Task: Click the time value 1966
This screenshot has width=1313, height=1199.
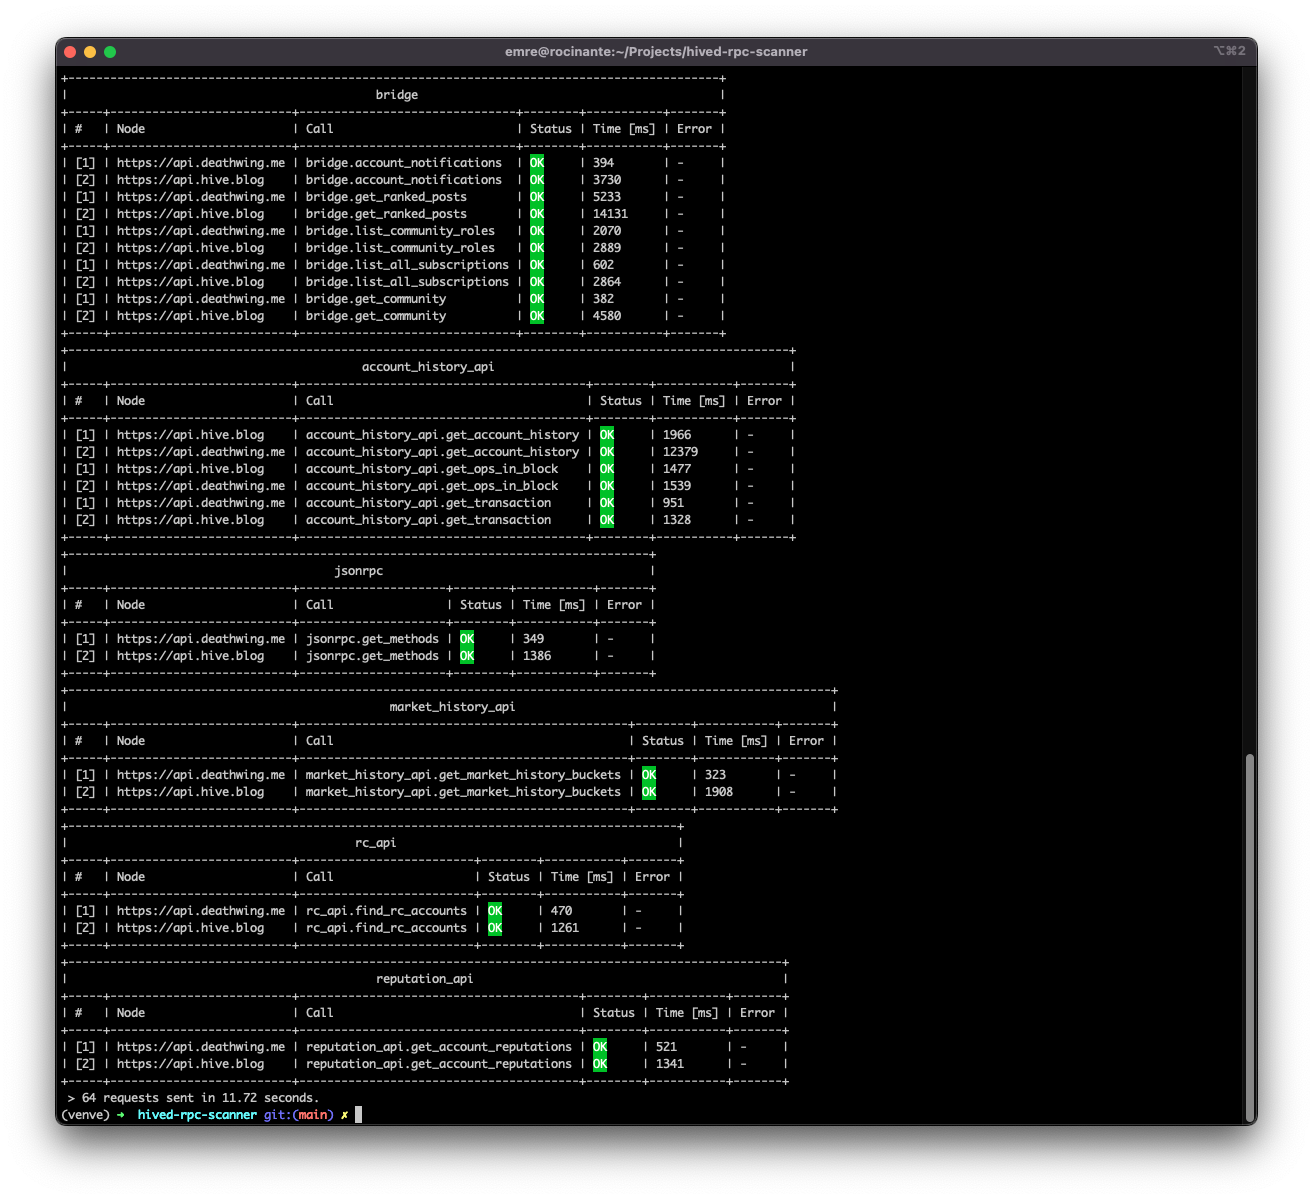Action: (x=677, y=435)
